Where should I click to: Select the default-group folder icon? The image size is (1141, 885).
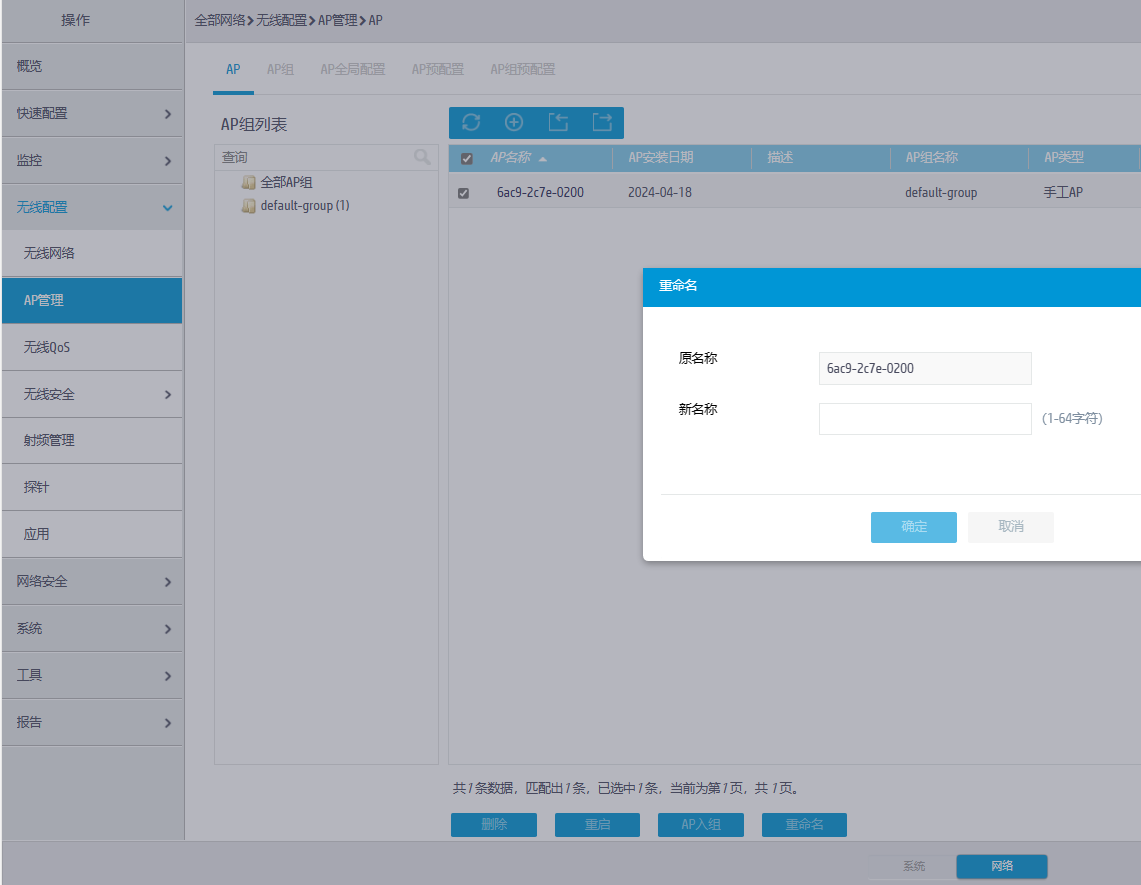point(249,206)
